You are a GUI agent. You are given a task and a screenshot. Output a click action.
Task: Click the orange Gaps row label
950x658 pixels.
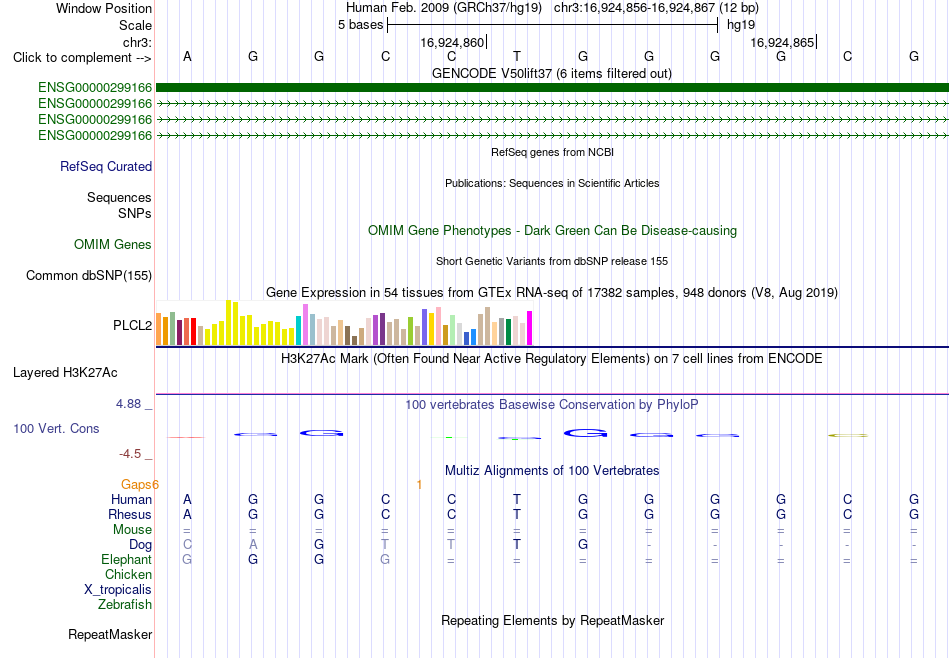click(138, 484)
